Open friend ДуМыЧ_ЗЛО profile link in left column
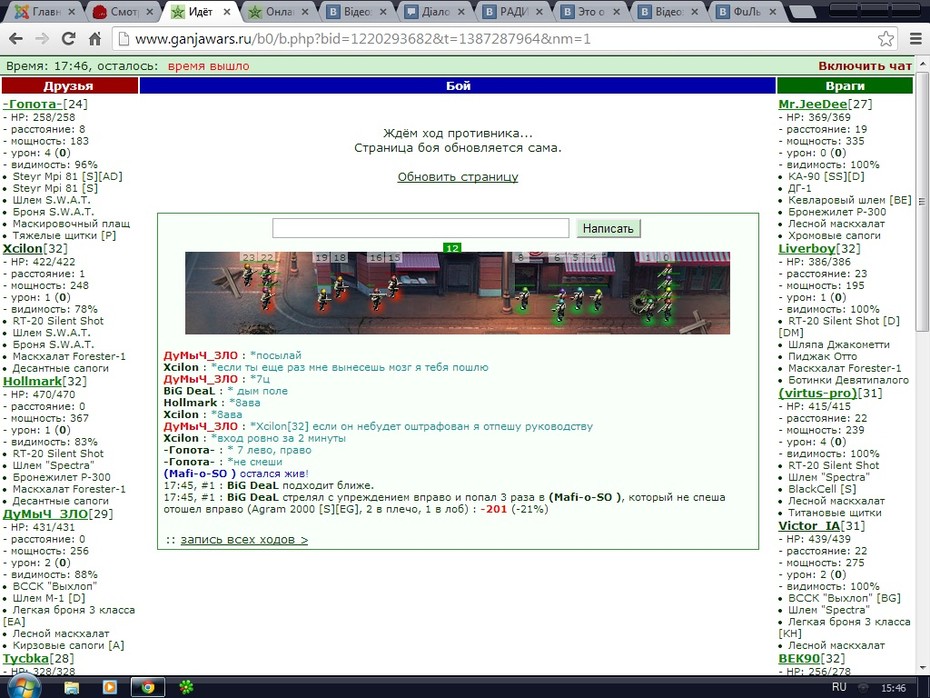The image size is (930, 698). coord(45,514)
